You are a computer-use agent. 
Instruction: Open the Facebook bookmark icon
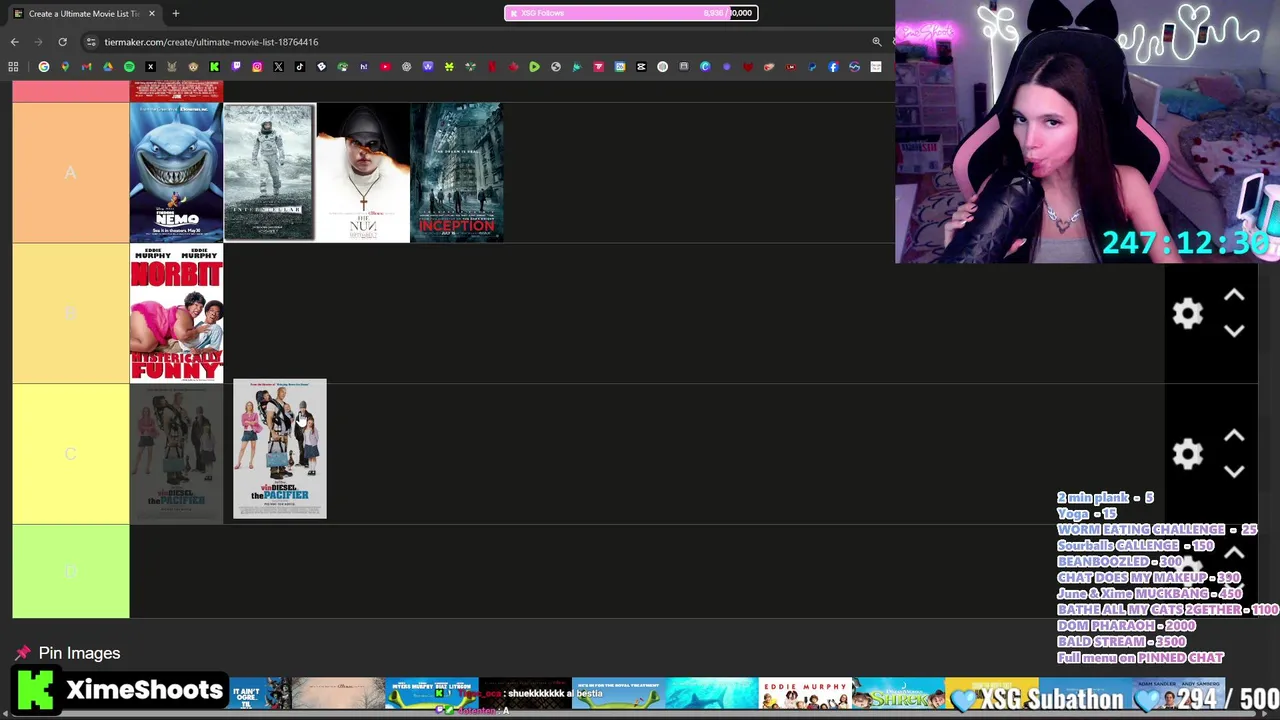pos(833,67)
